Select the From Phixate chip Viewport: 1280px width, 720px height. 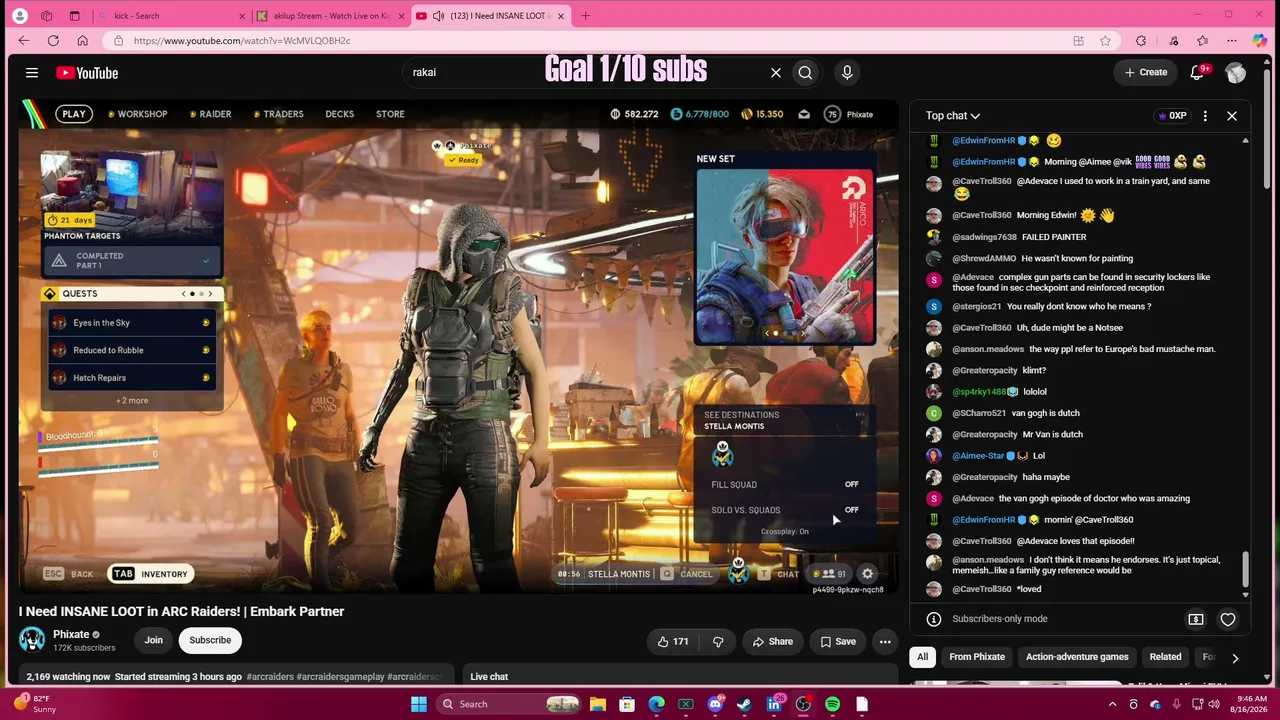(977, 657)
